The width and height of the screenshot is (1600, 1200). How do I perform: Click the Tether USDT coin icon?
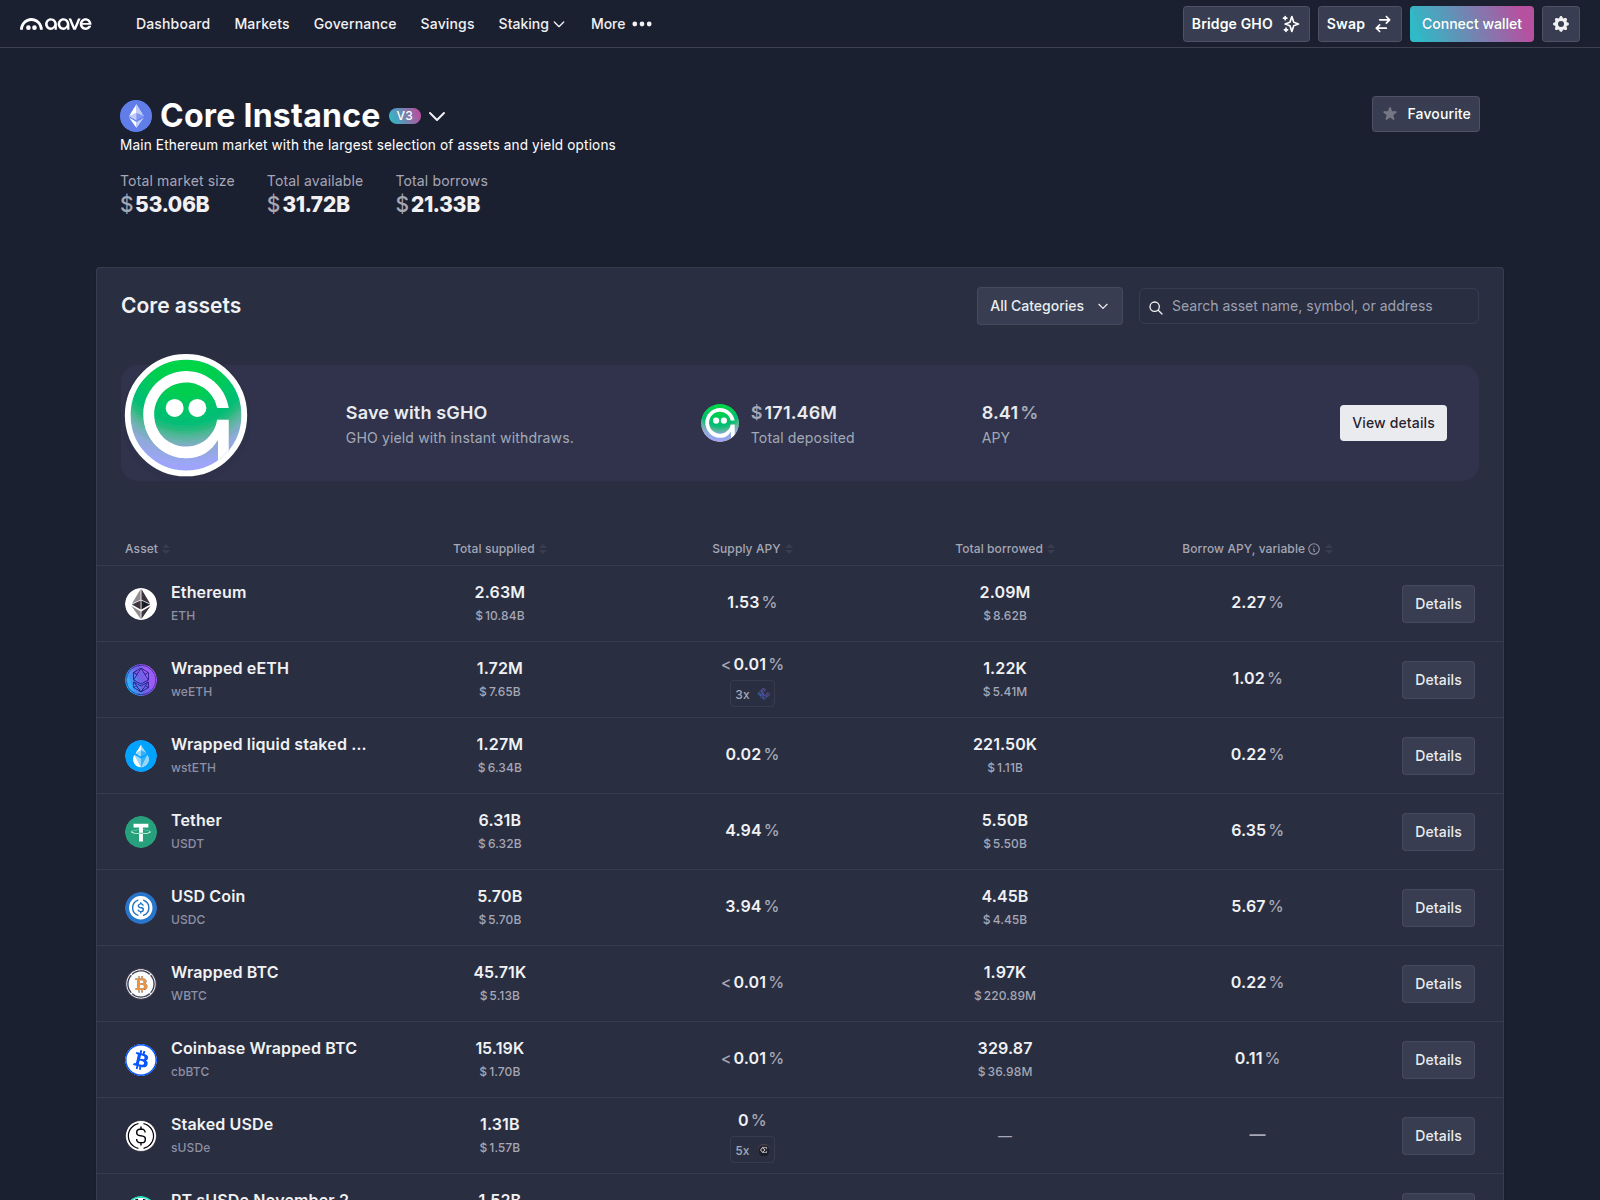[140, 831]
